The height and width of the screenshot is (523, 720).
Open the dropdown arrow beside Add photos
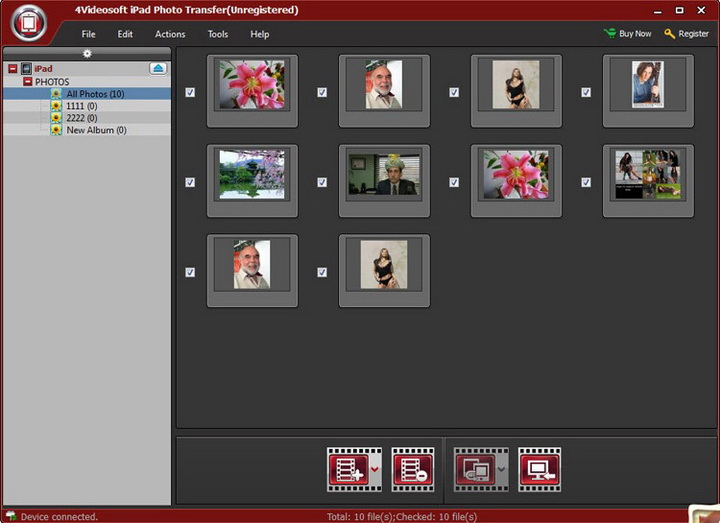tap(375, 468)
